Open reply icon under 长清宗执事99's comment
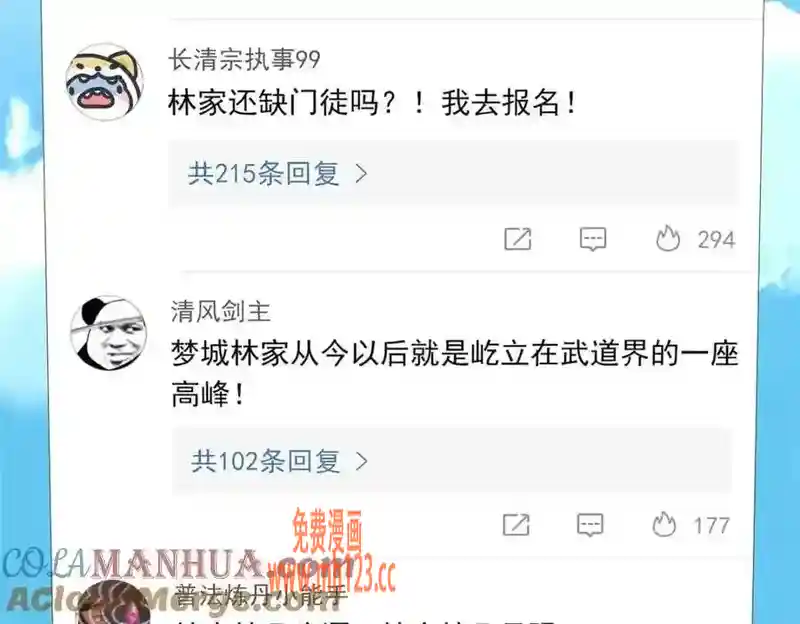Viewport: 800px width, 624px height. tap(593, 239)
